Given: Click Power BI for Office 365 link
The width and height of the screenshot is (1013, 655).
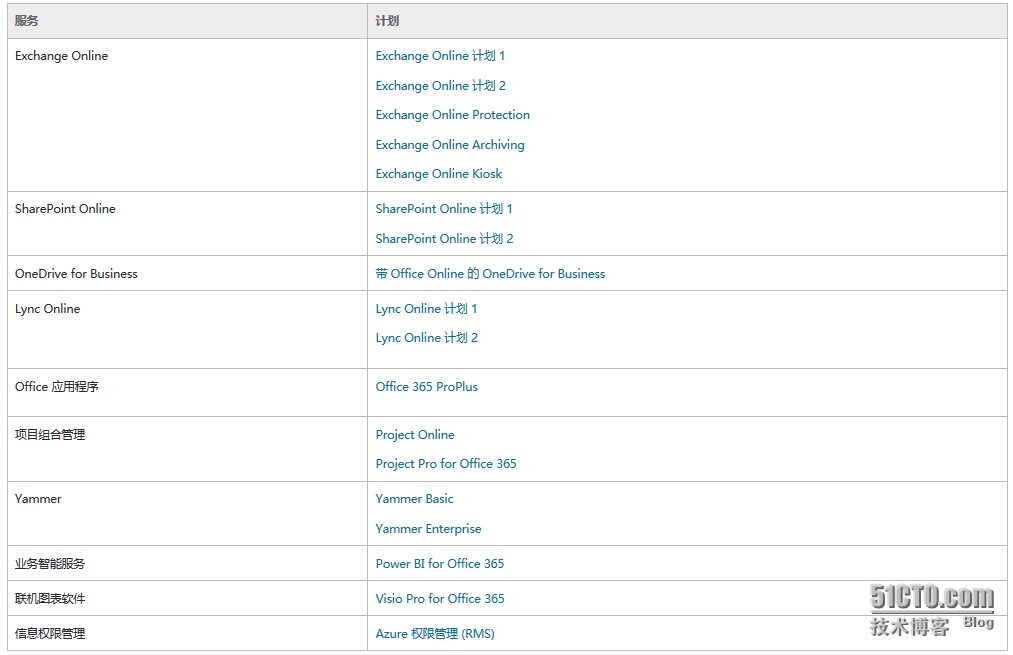Looking at the screenshot, I should pyautogui.click(x=439, y=564).
